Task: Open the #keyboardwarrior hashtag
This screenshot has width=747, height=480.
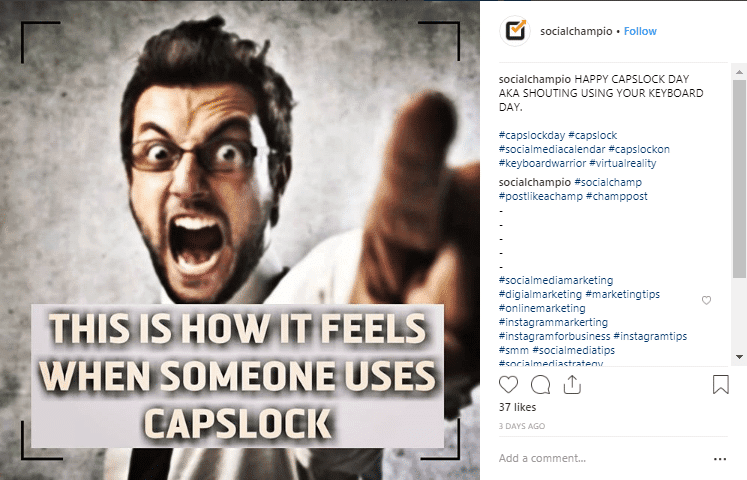Action: [542, 163]
